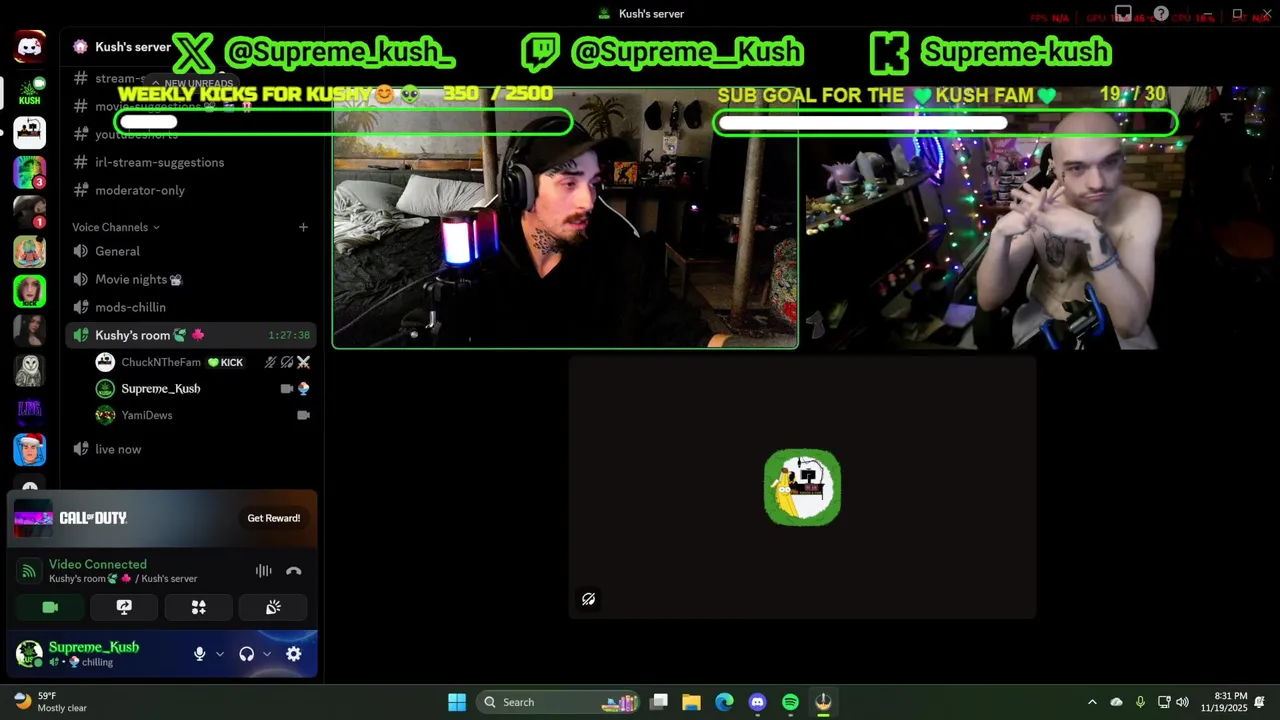Open User Settings gear icon
The image size is (1280, 720).
[293, 654]
